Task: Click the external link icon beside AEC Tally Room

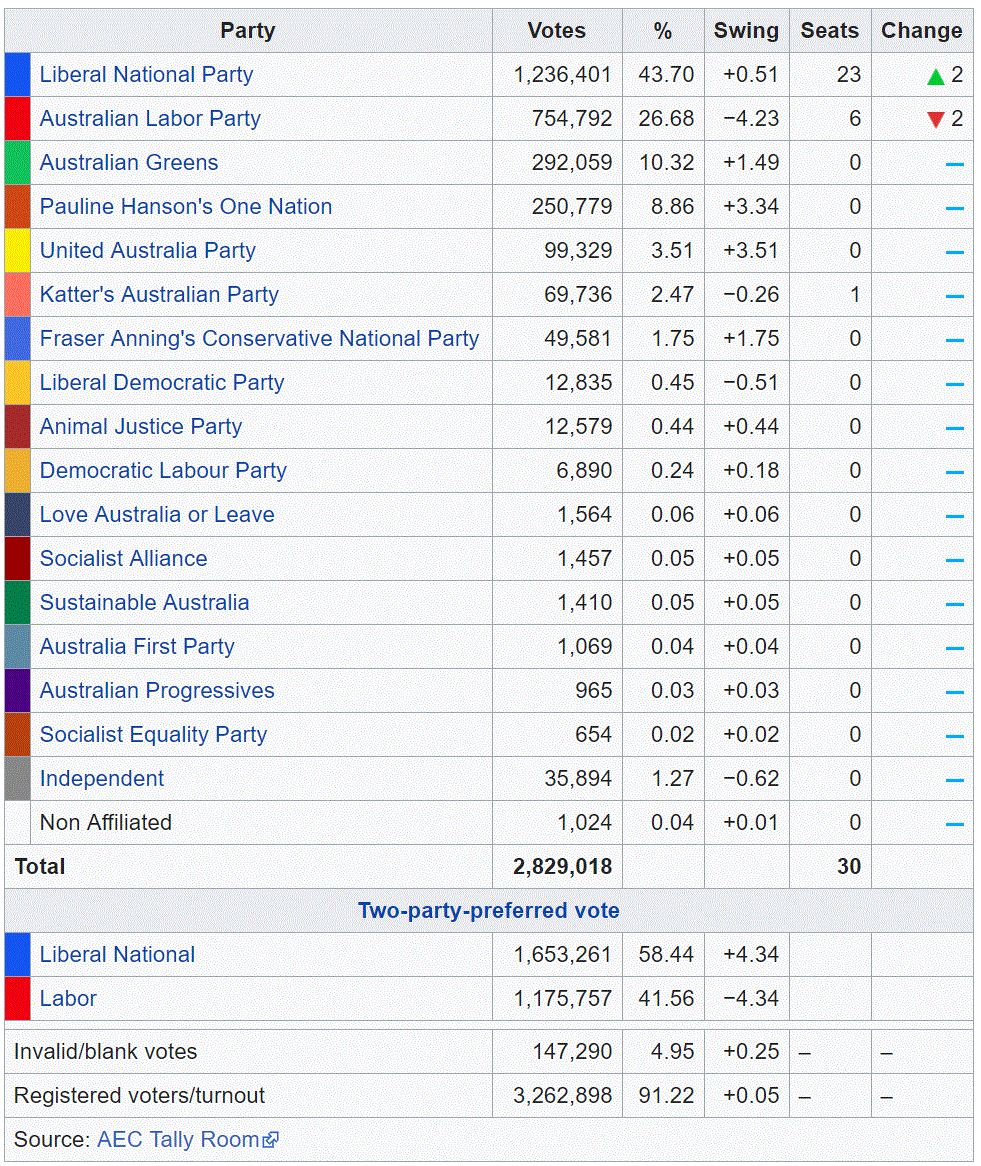Action: 271,1140
